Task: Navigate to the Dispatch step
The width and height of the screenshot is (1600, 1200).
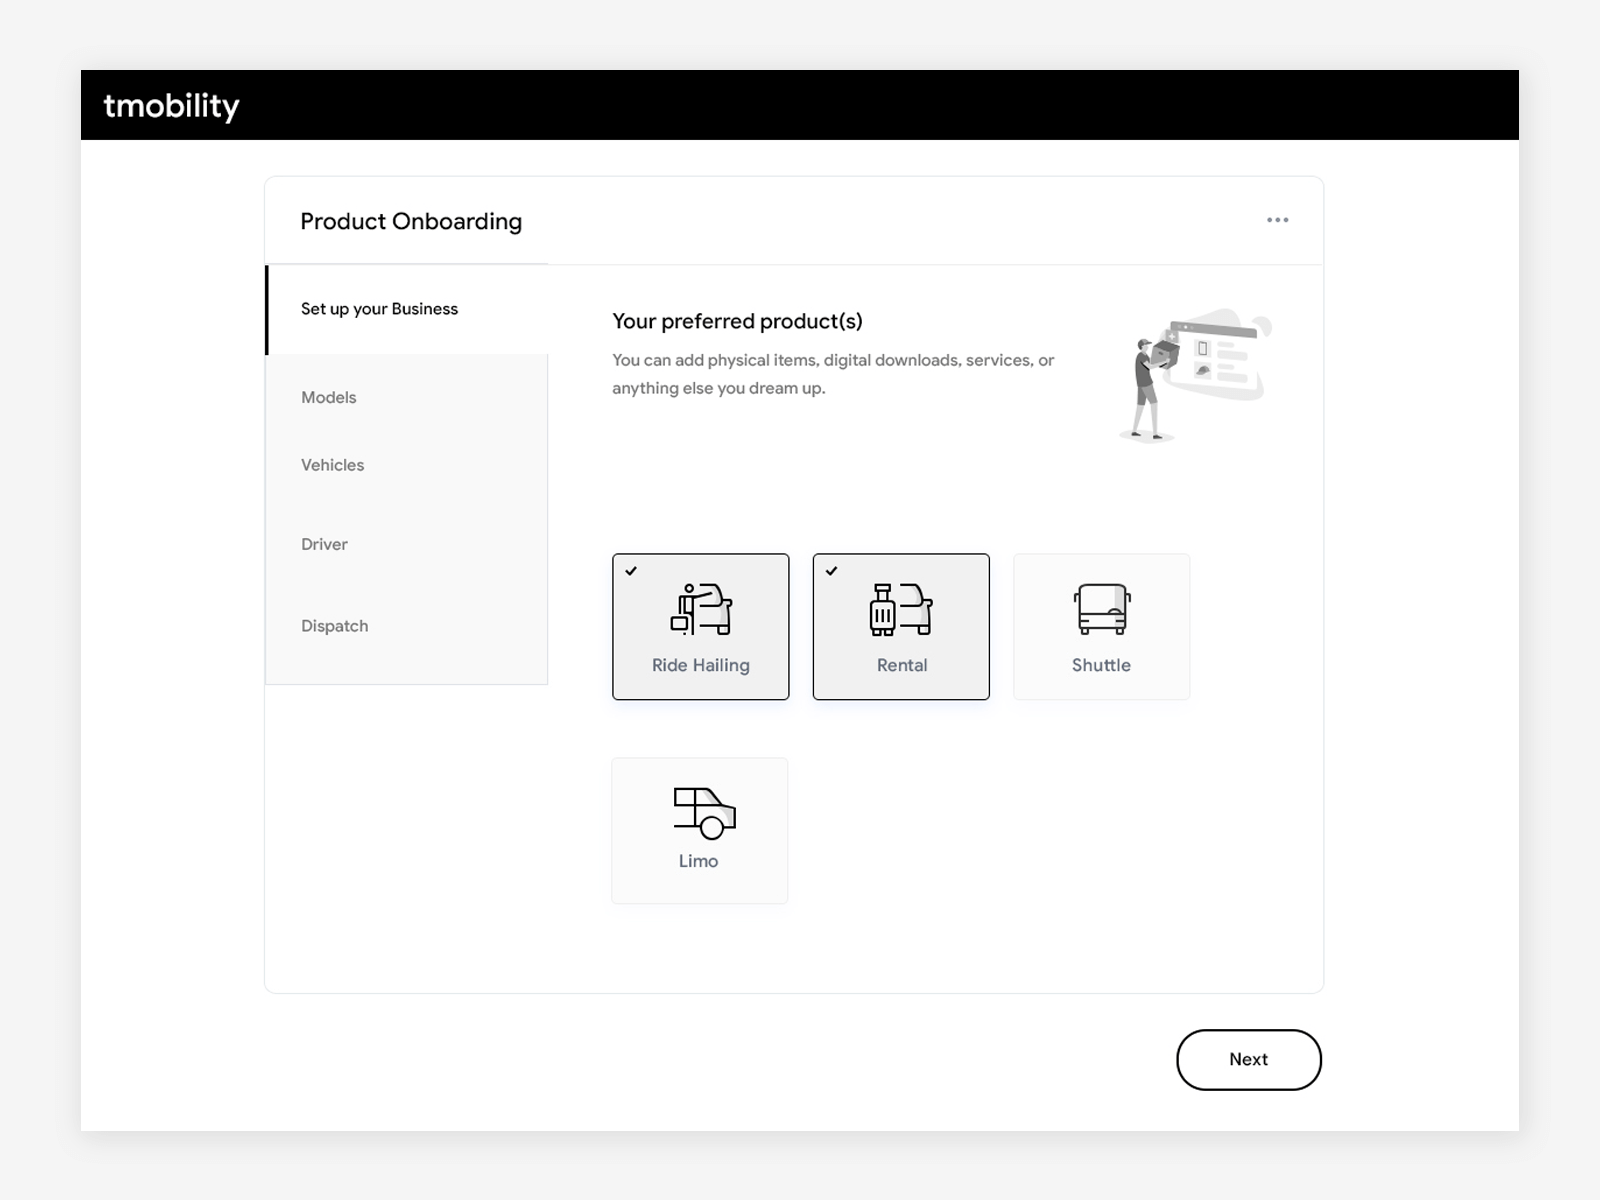Action: [335, 626]
